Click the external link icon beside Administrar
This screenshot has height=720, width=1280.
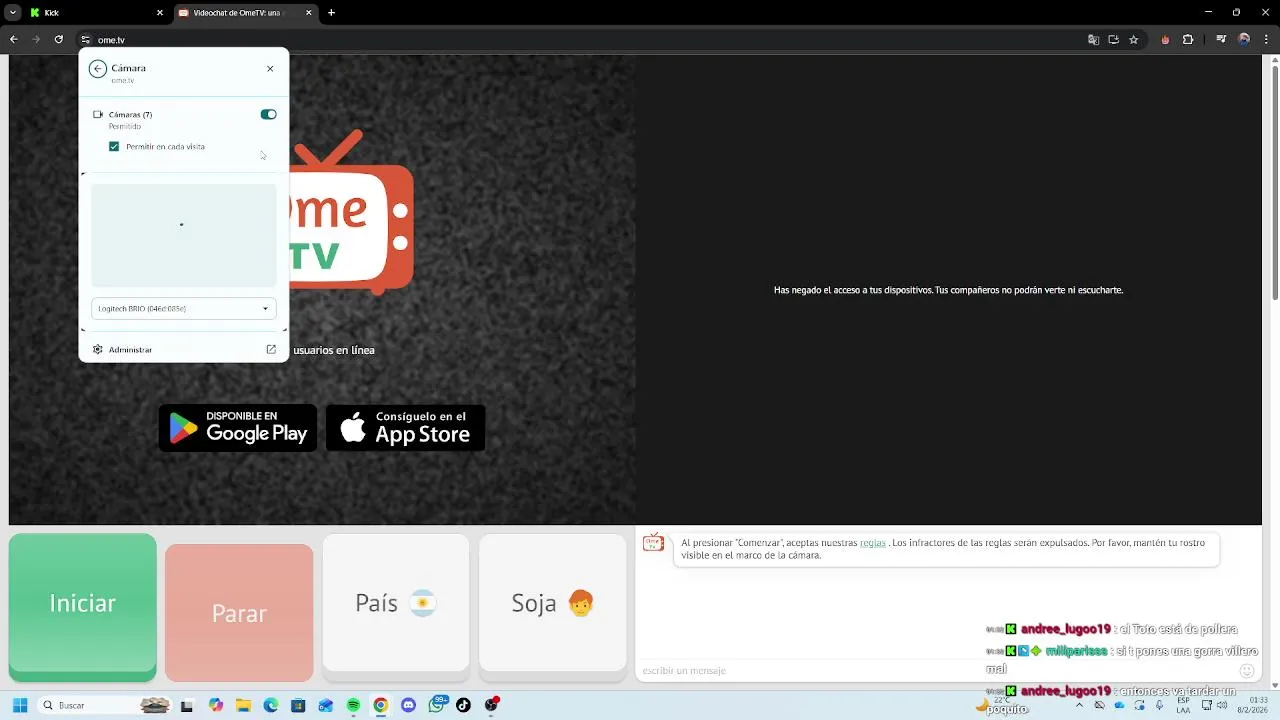(271, 350)
